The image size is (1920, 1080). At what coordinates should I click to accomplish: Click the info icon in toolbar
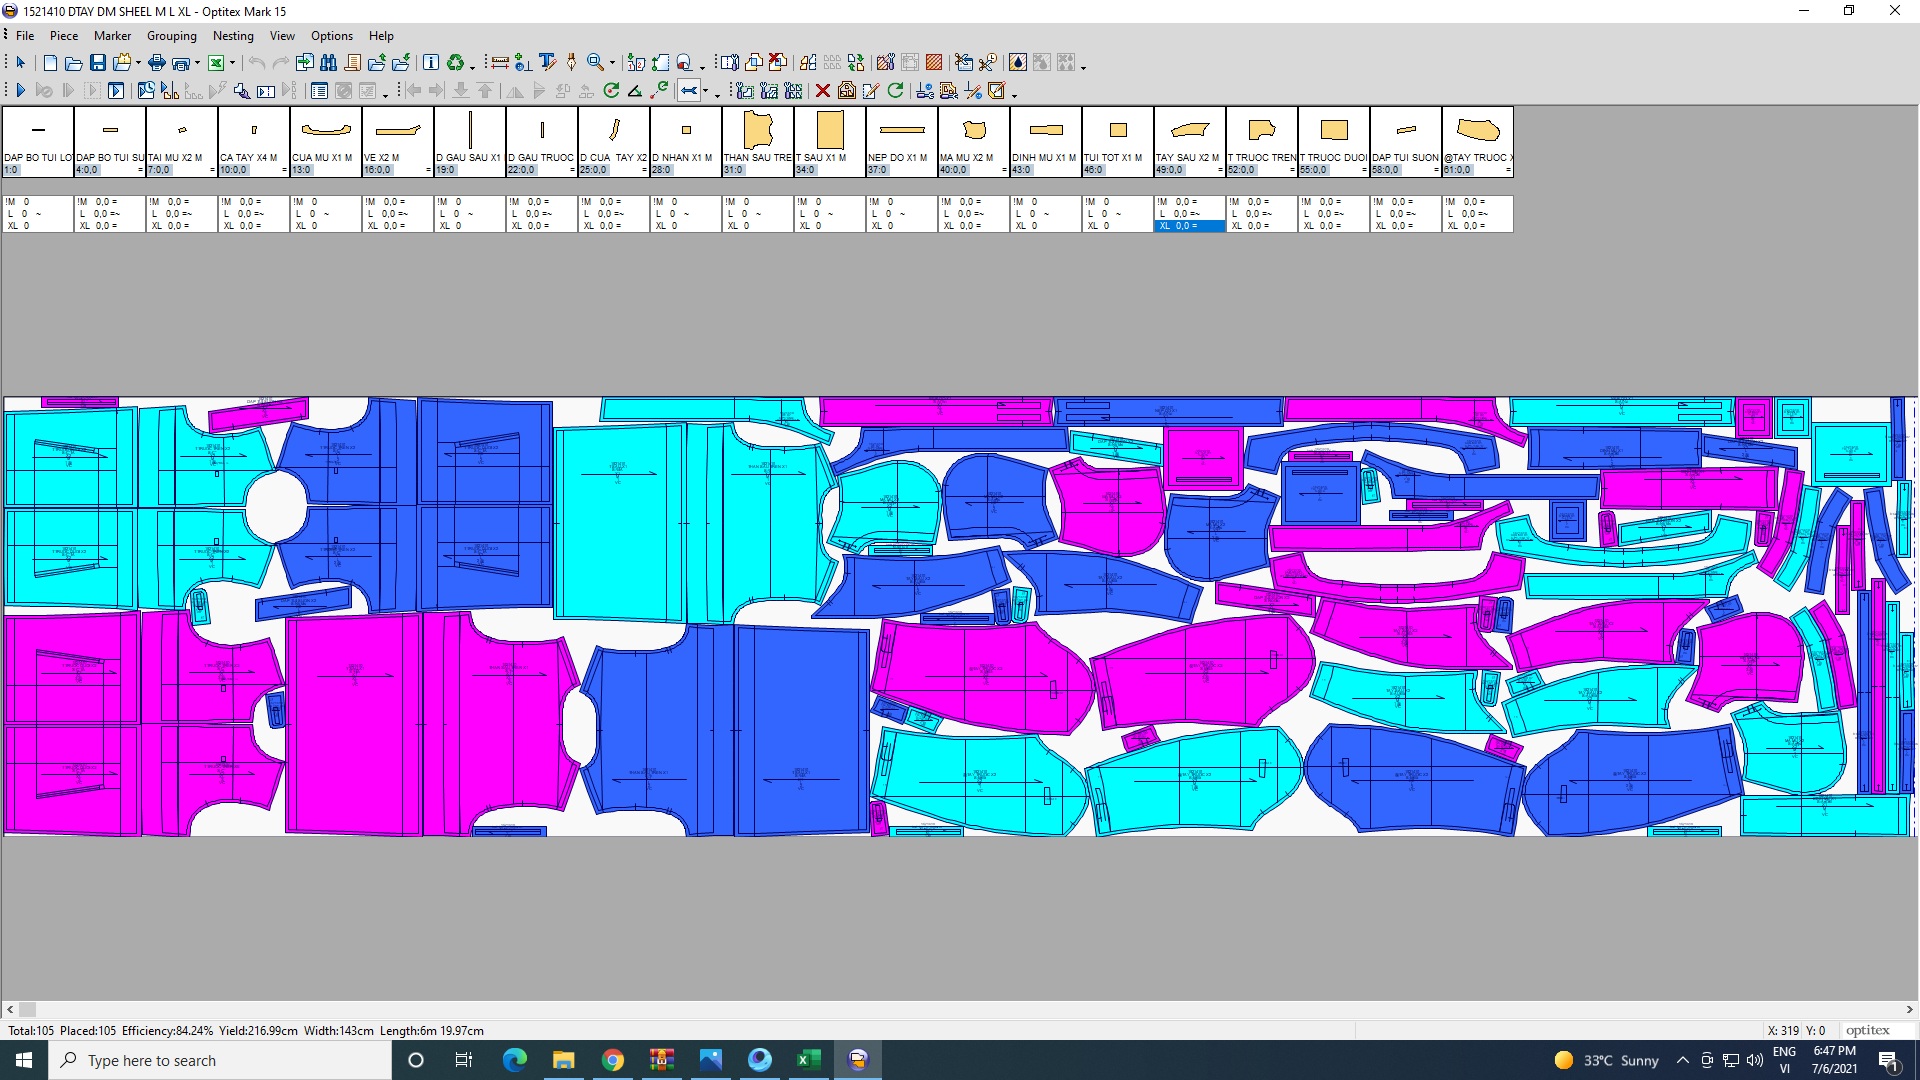click(430, 62)
